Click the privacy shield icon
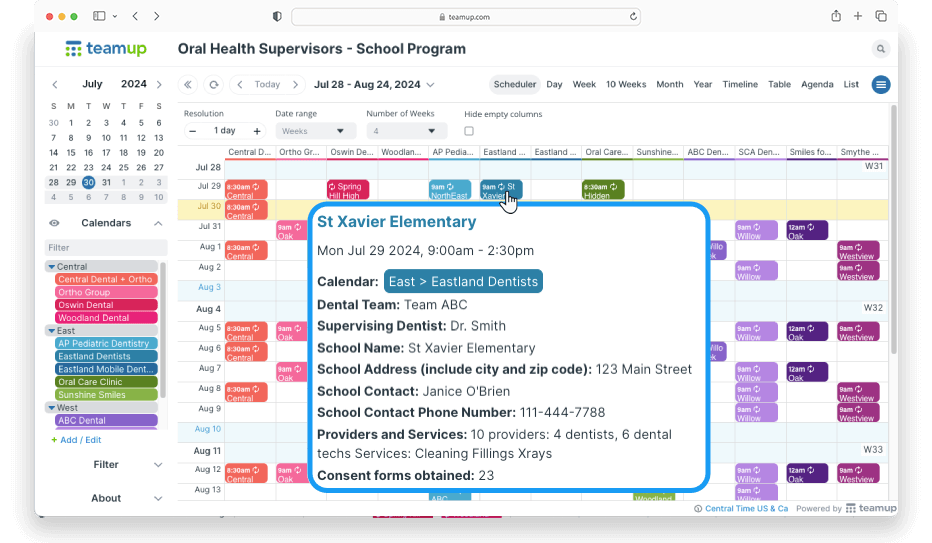 [x=277, y=17]
